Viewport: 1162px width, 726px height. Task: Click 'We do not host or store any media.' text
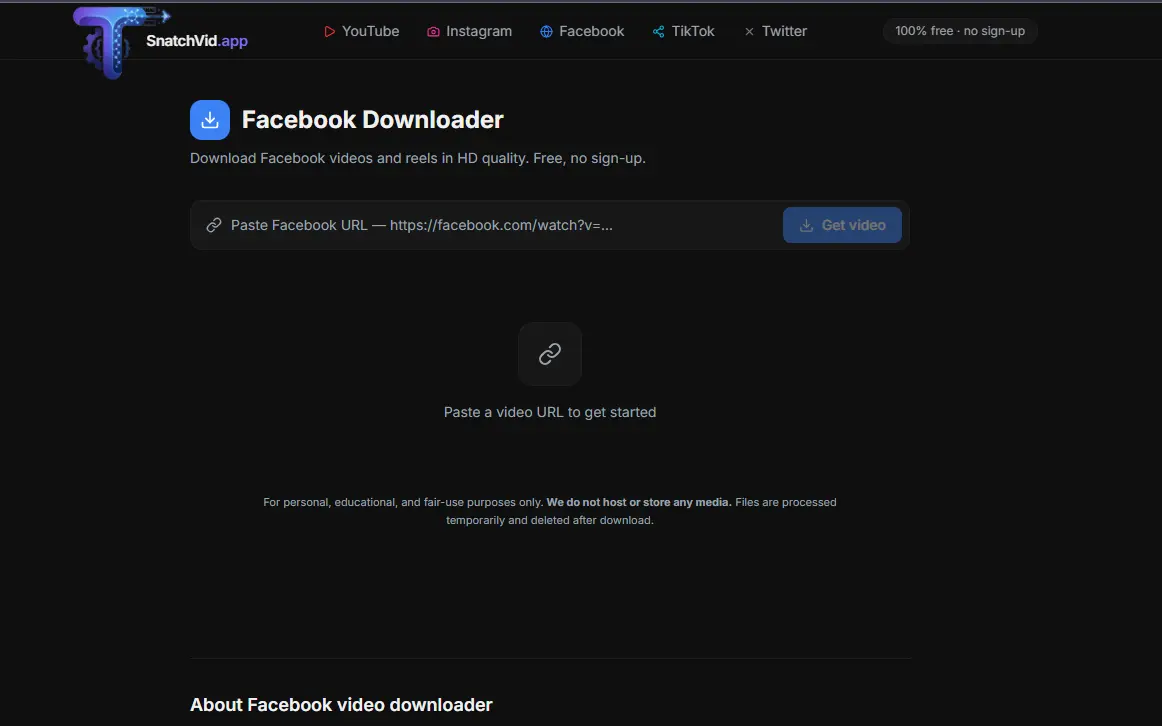click(639, 502)
